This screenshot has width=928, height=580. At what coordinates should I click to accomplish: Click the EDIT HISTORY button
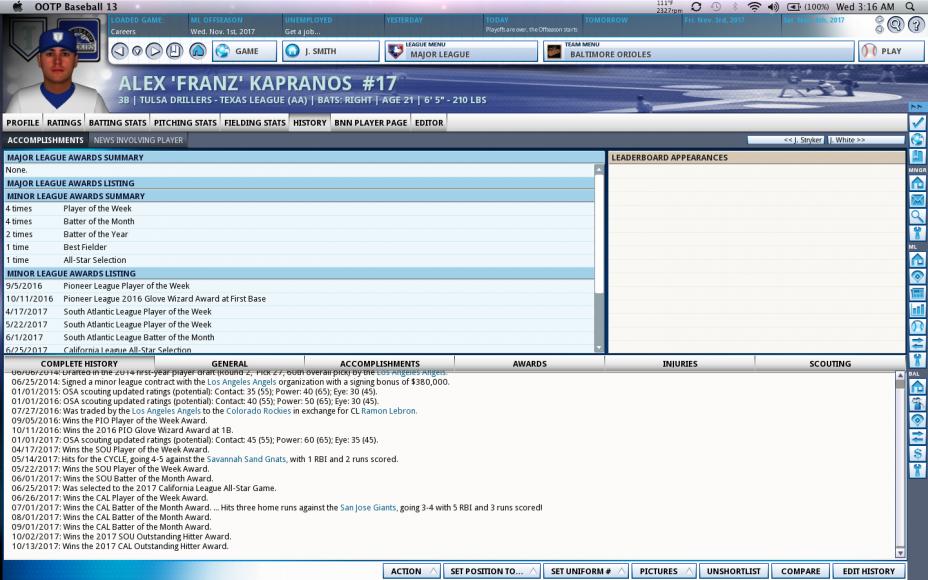pyautogui.click(x=868, y=571)
